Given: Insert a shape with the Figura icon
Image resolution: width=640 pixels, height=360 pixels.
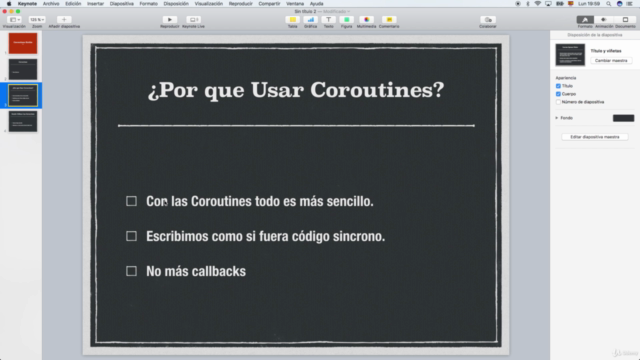Looking at the screenshot, I should pos(346,20).
